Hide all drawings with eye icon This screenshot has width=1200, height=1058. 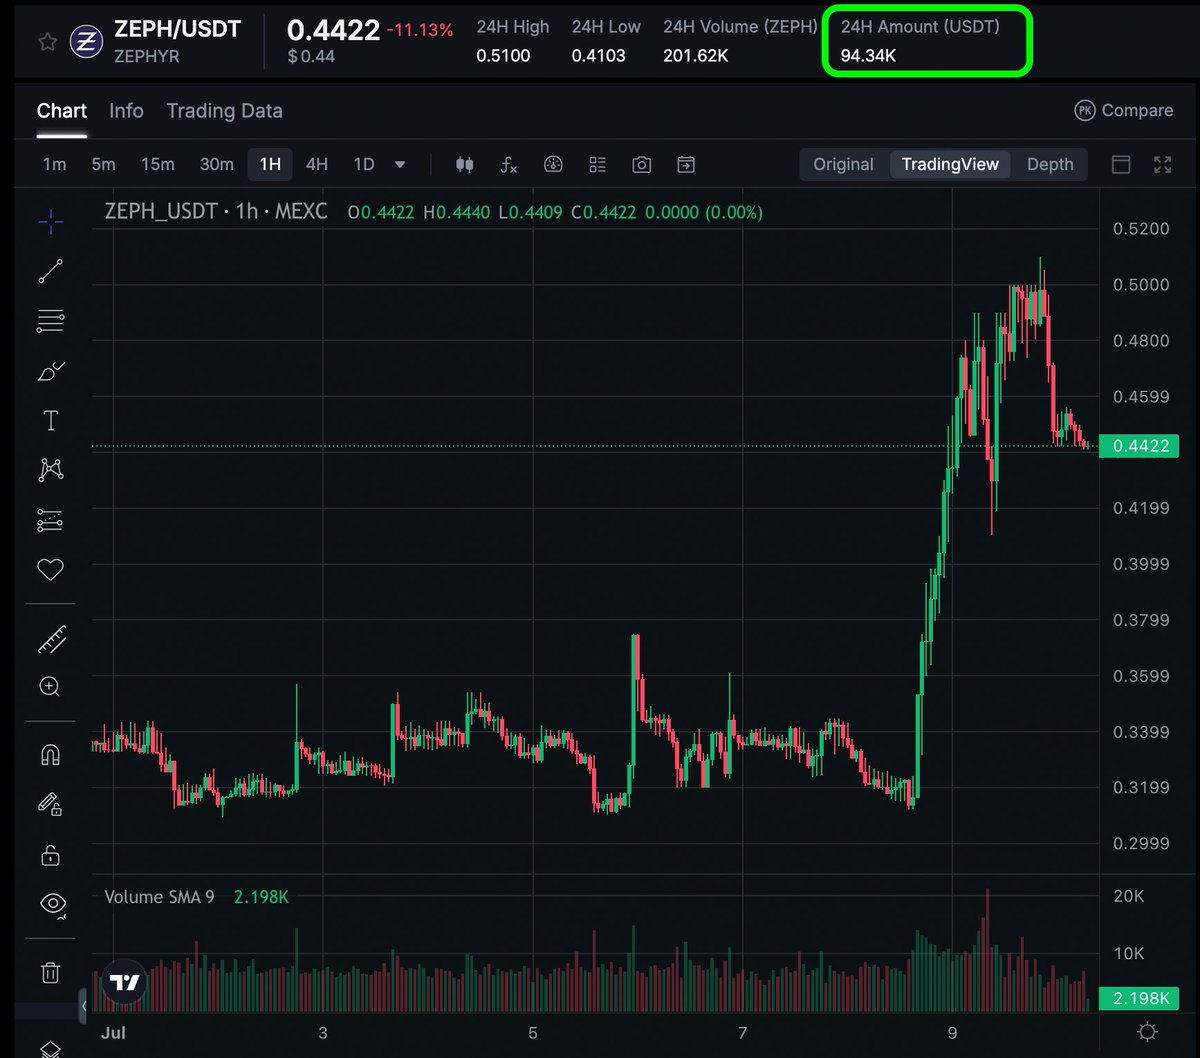point(51,905)
